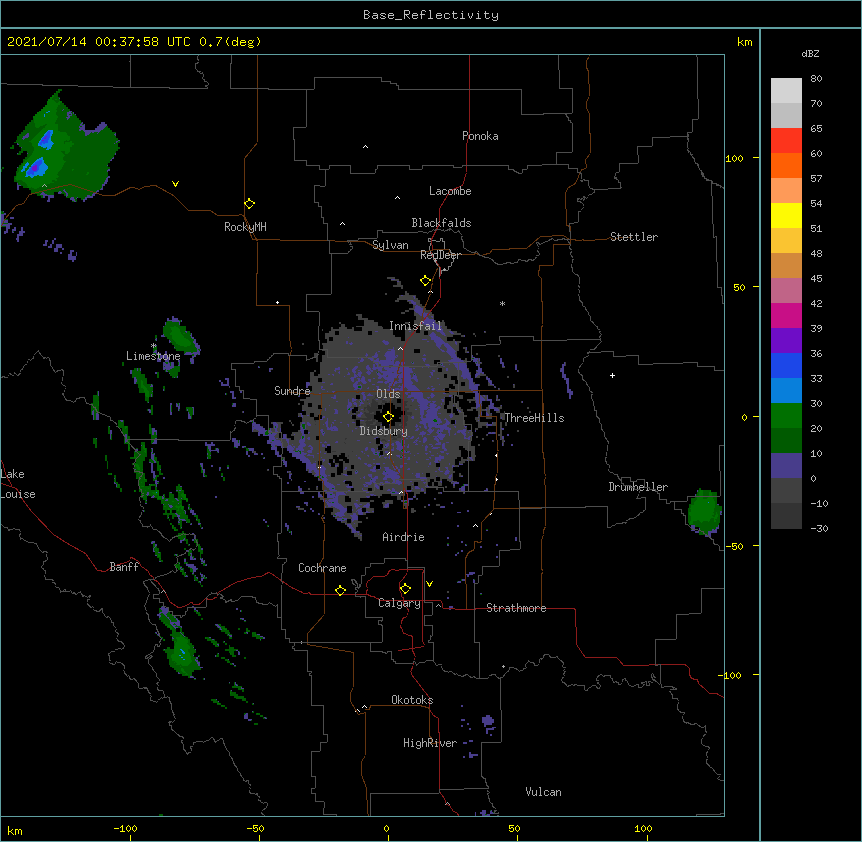The height and width of the screenshot is (842, 862).
Task: Click the HighRiver city label
Action: (x=430, y=743)
